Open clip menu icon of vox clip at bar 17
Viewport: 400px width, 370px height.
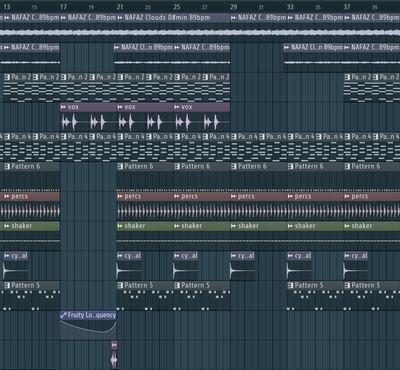click(x=63, y=107)
